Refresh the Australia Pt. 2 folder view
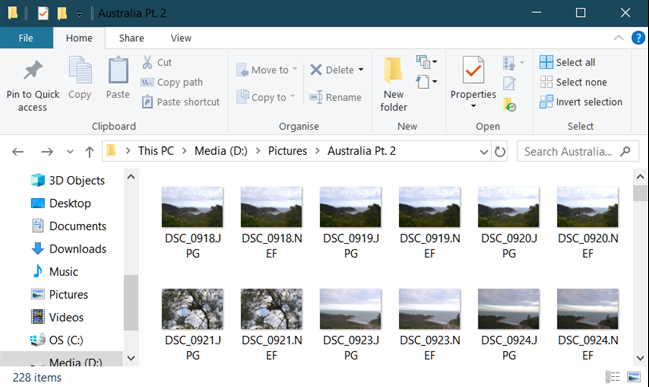 click(500, 151)
